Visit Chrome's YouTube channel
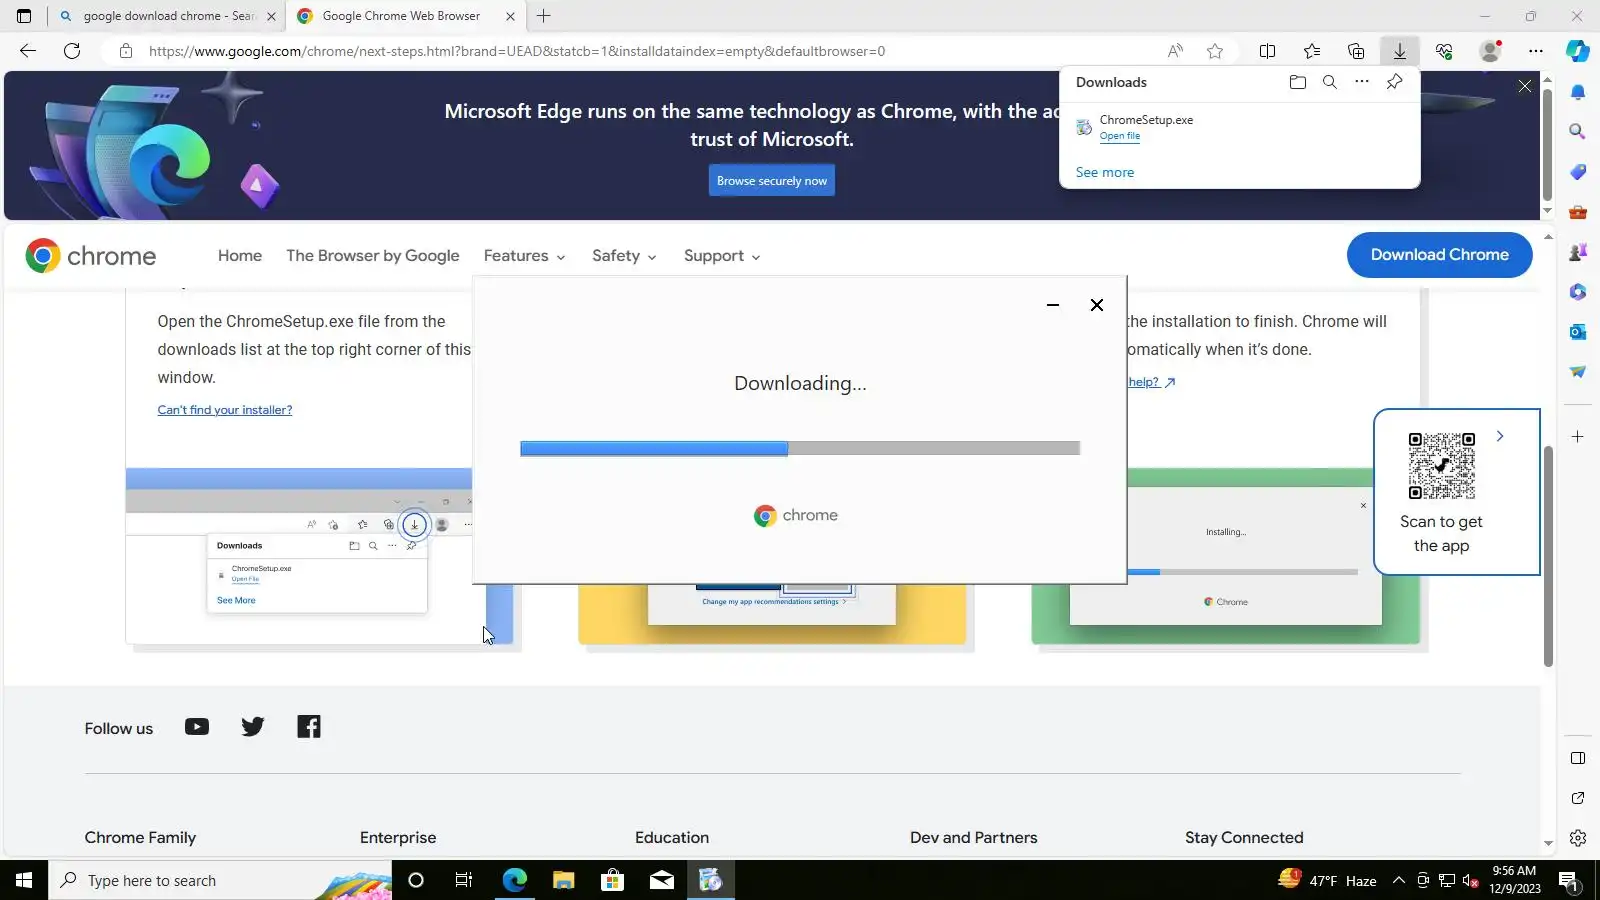Image resolution: width=1600 pixels, height=900 pixels. coord(197,727)
